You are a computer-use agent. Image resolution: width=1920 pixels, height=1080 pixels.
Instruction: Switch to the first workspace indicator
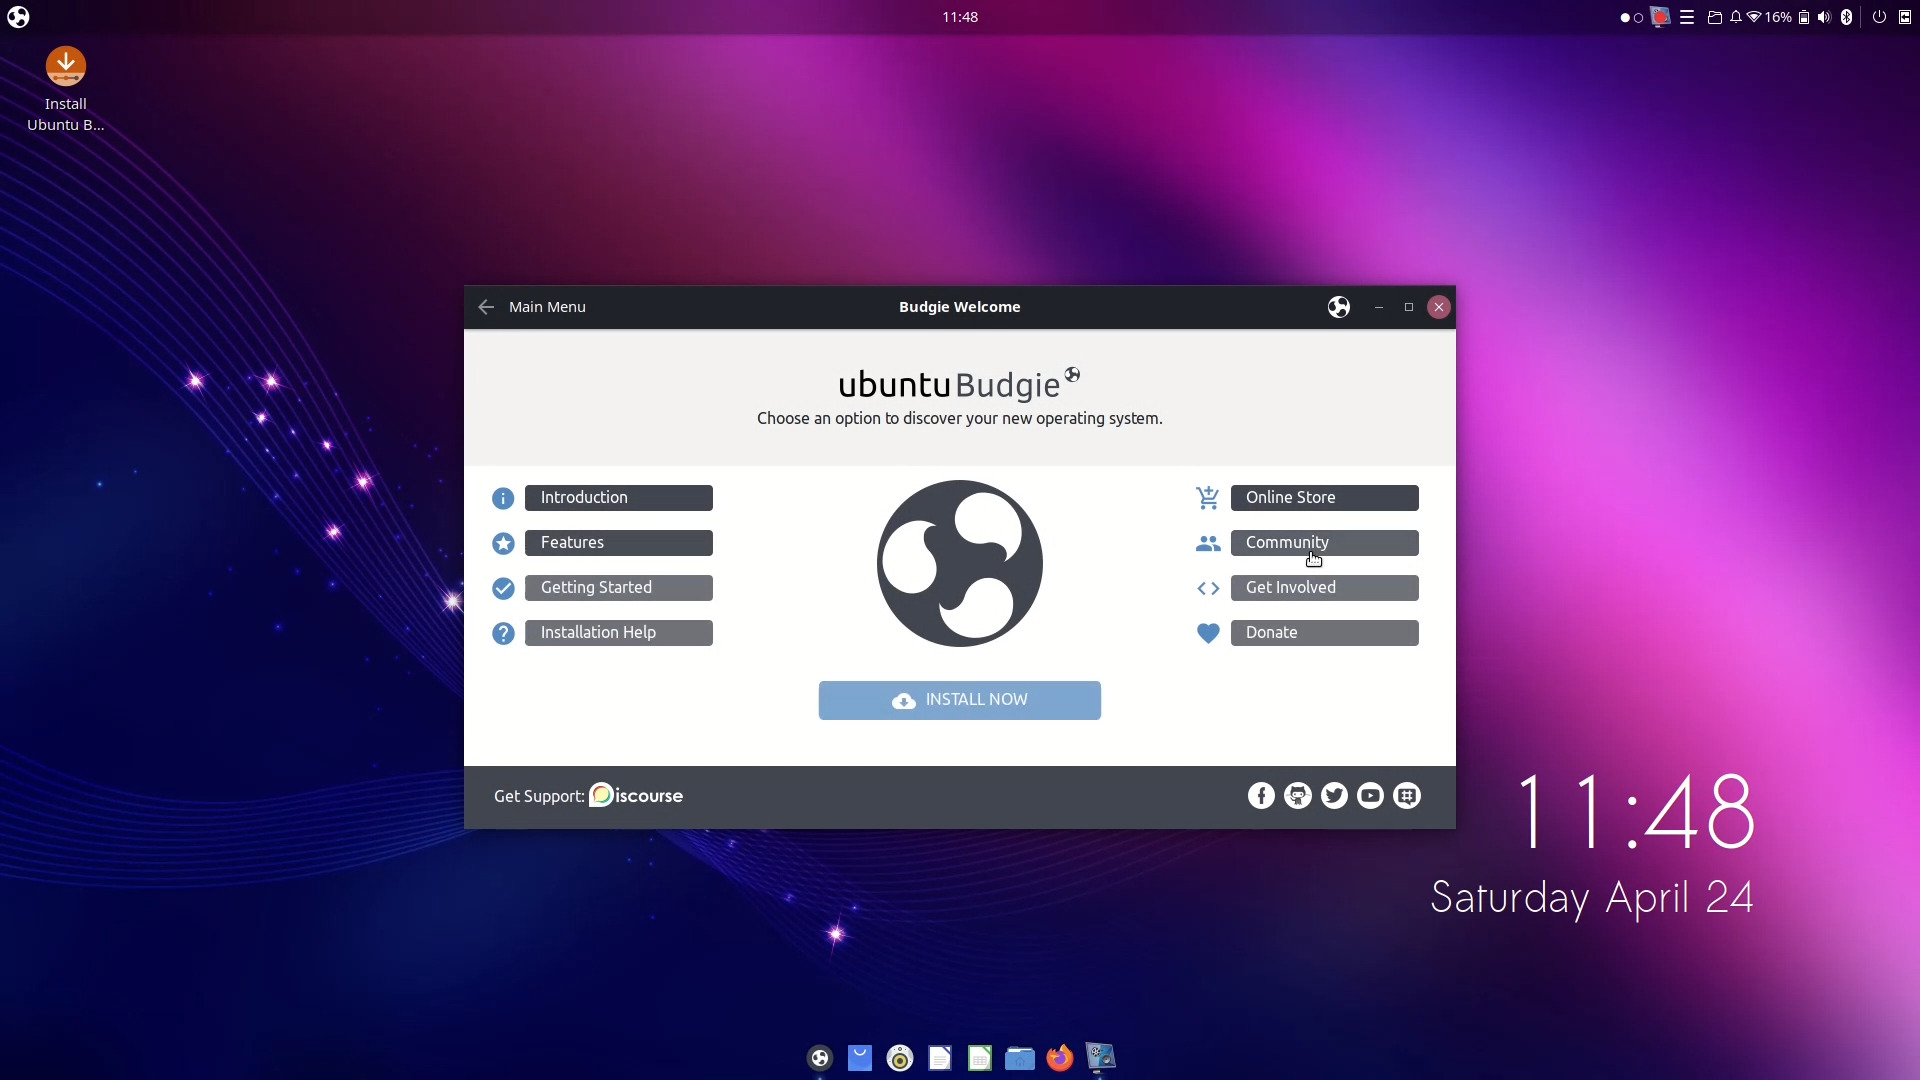click(x=1625, y=18)
